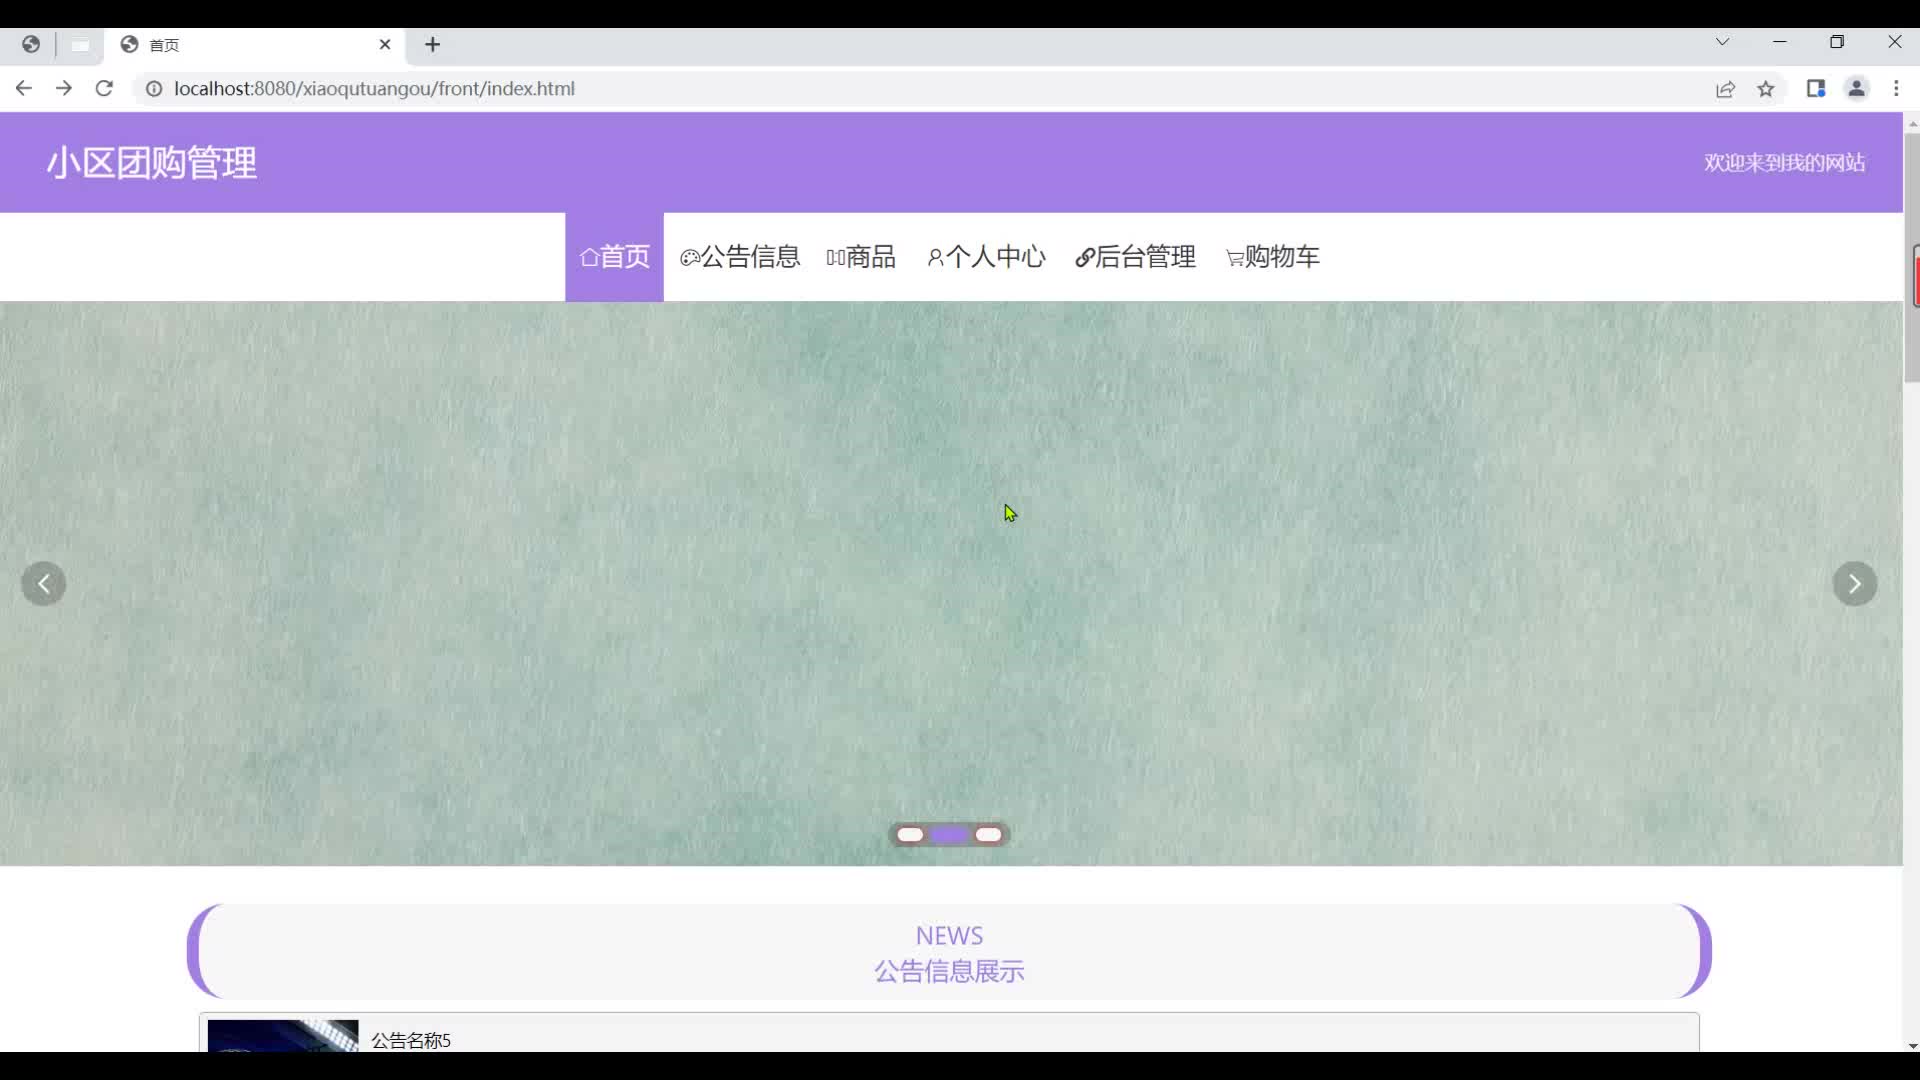Click the scrollbar down arrow
Screen dimensions: 1920x1080
pos(1912,1046)
